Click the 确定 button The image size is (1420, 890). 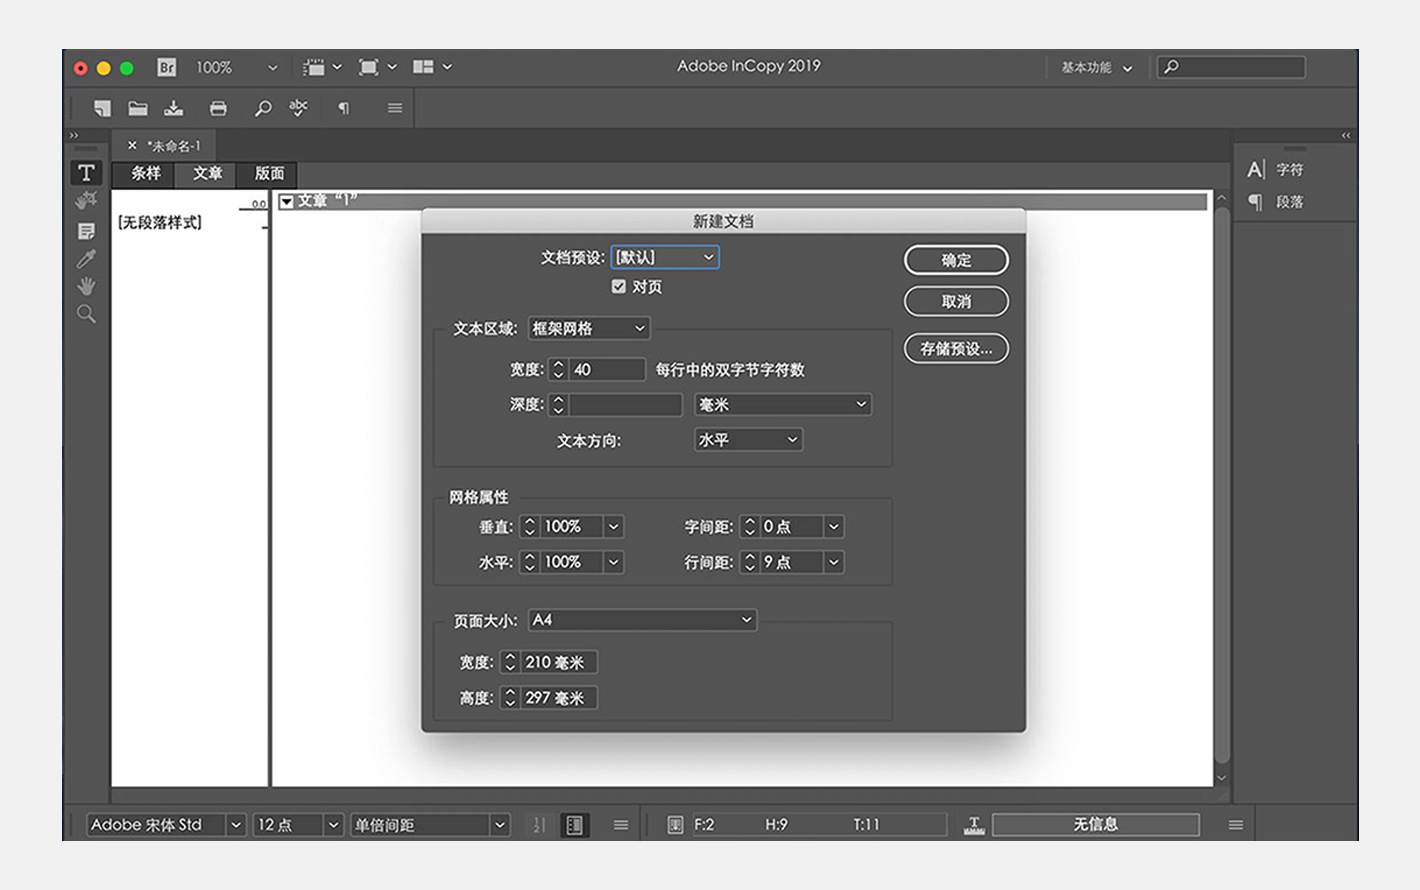(956, 260)
